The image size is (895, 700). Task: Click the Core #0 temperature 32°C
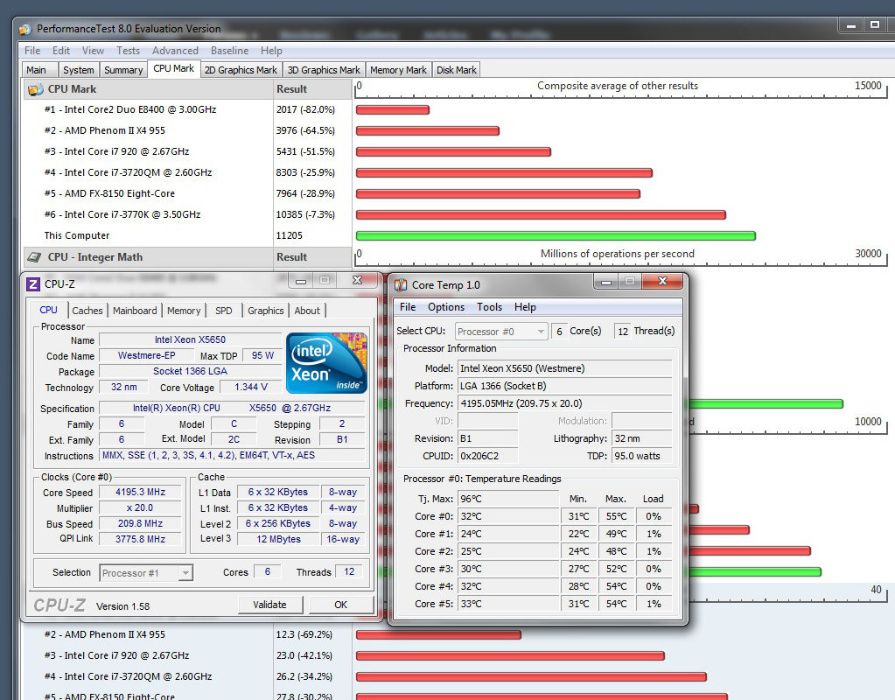coord(508,516)
